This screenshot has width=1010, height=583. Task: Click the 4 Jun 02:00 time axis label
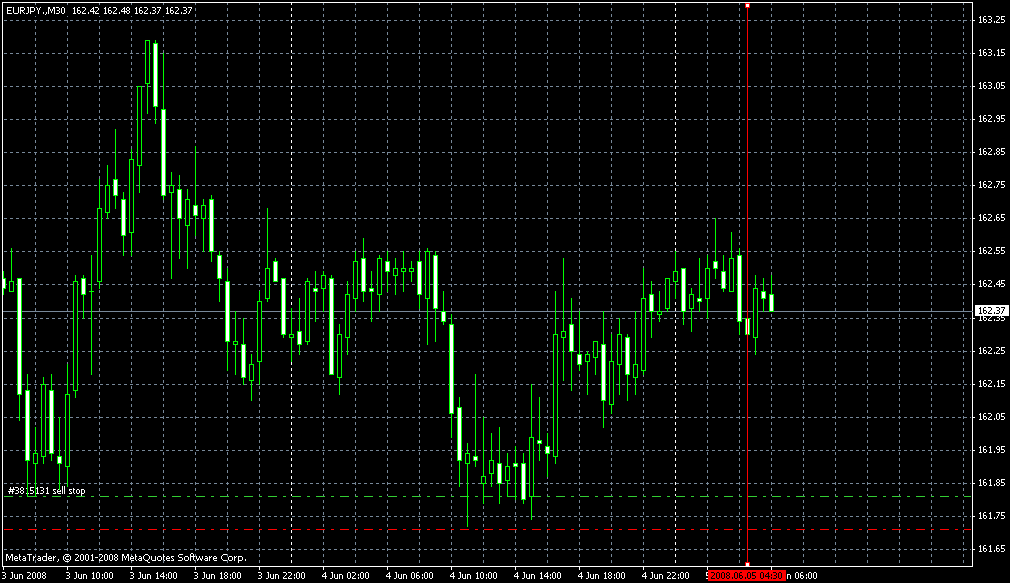coord(346,575)
